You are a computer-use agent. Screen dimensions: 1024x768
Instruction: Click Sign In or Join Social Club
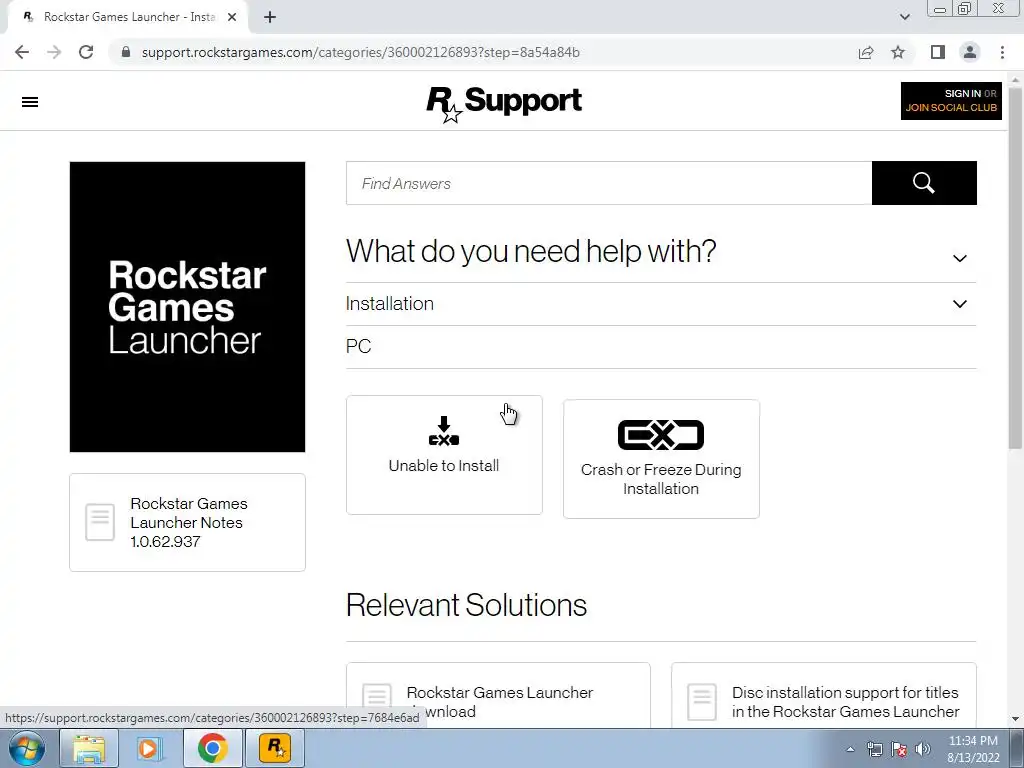click(x=951, y=101)
